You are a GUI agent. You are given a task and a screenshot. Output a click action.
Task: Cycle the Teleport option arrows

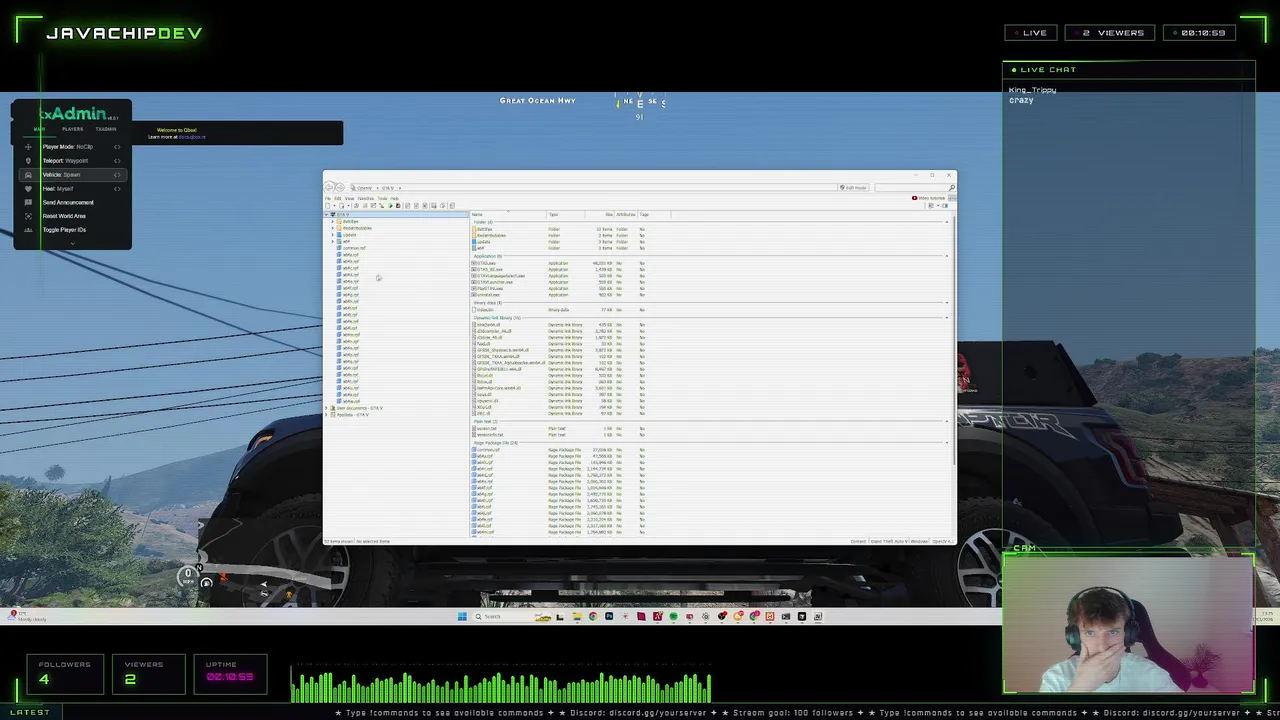pos(117,161)
